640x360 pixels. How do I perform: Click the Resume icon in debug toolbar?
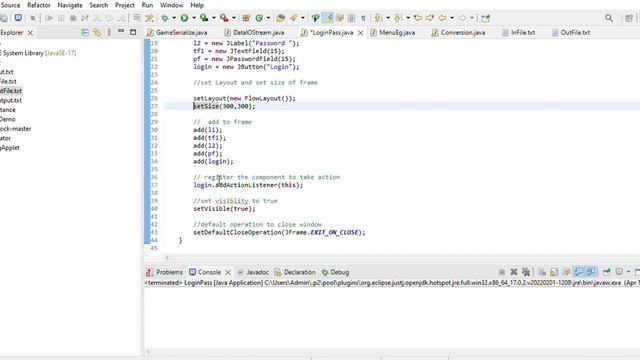[x=49, y=18]
